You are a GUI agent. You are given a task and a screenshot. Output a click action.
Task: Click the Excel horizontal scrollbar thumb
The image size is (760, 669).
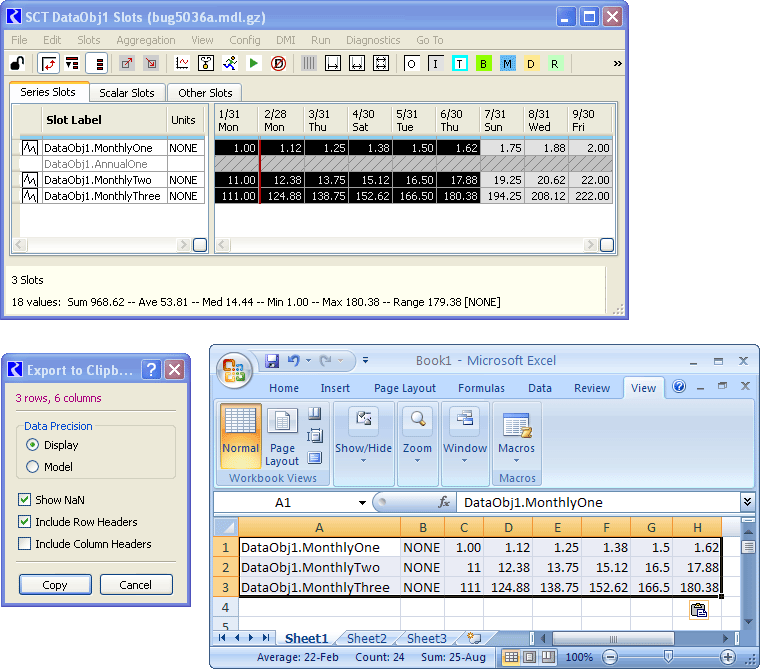613,638
